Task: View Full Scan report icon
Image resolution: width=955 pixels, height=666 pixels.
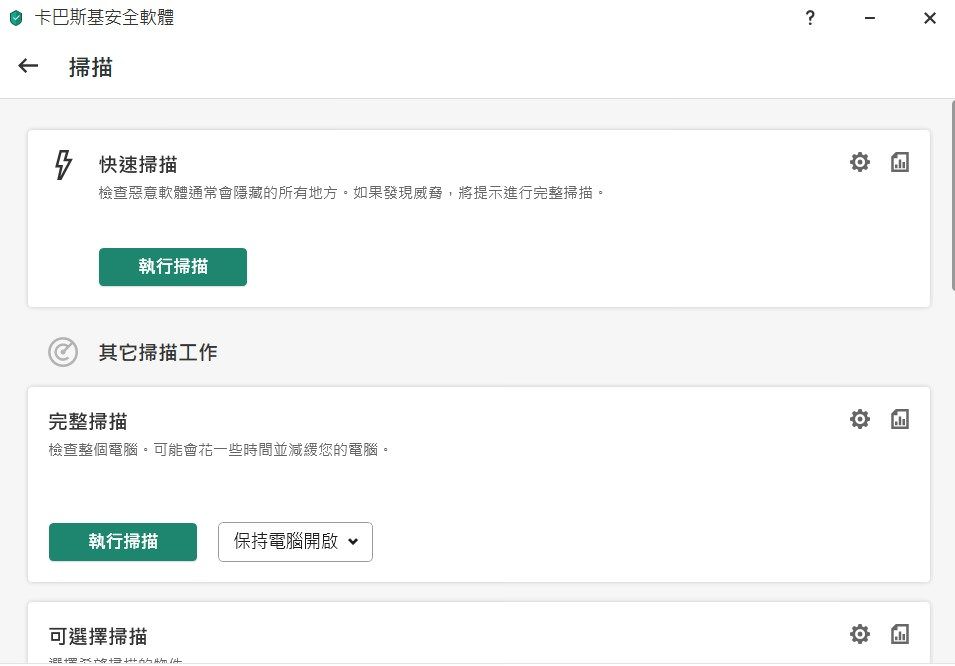Action: click(x=900, y=419)
